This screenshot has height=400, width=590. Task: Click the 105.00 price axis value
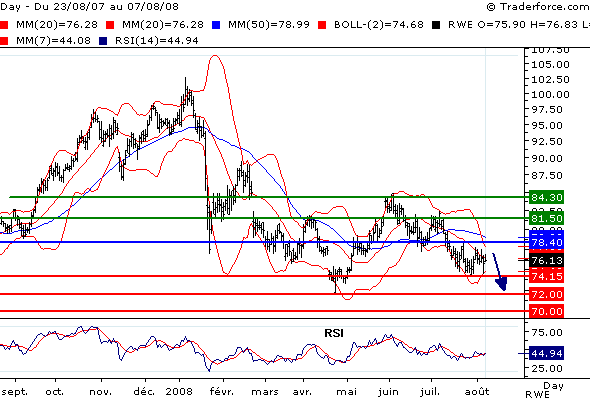550,65
